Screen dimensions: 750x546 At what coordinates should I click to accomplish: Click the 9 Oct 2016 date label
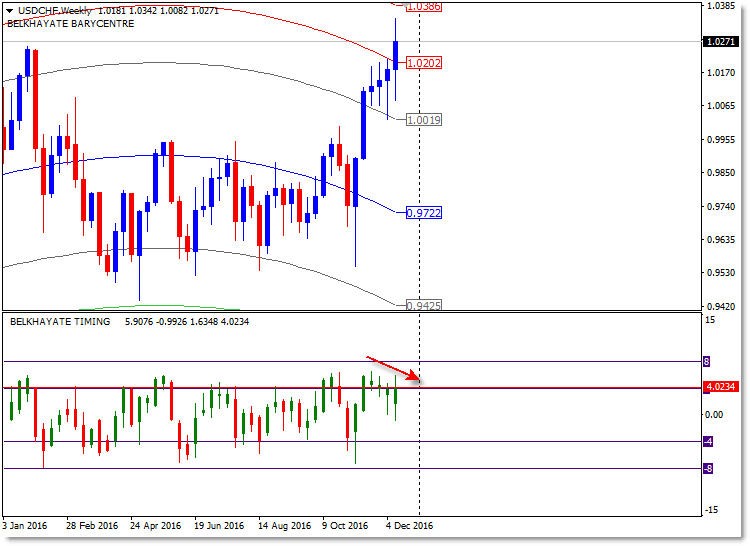click(345, 525)
